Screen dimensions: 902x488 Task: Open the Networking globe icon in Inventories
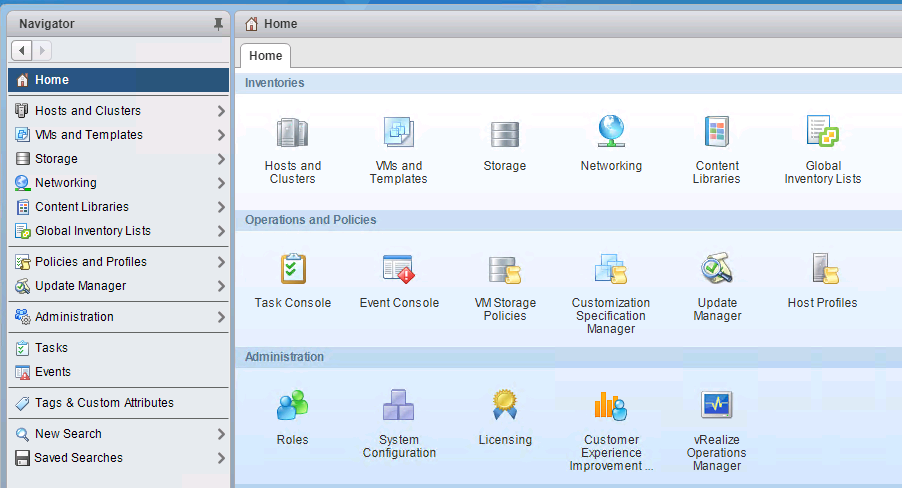tap(611, 131)
